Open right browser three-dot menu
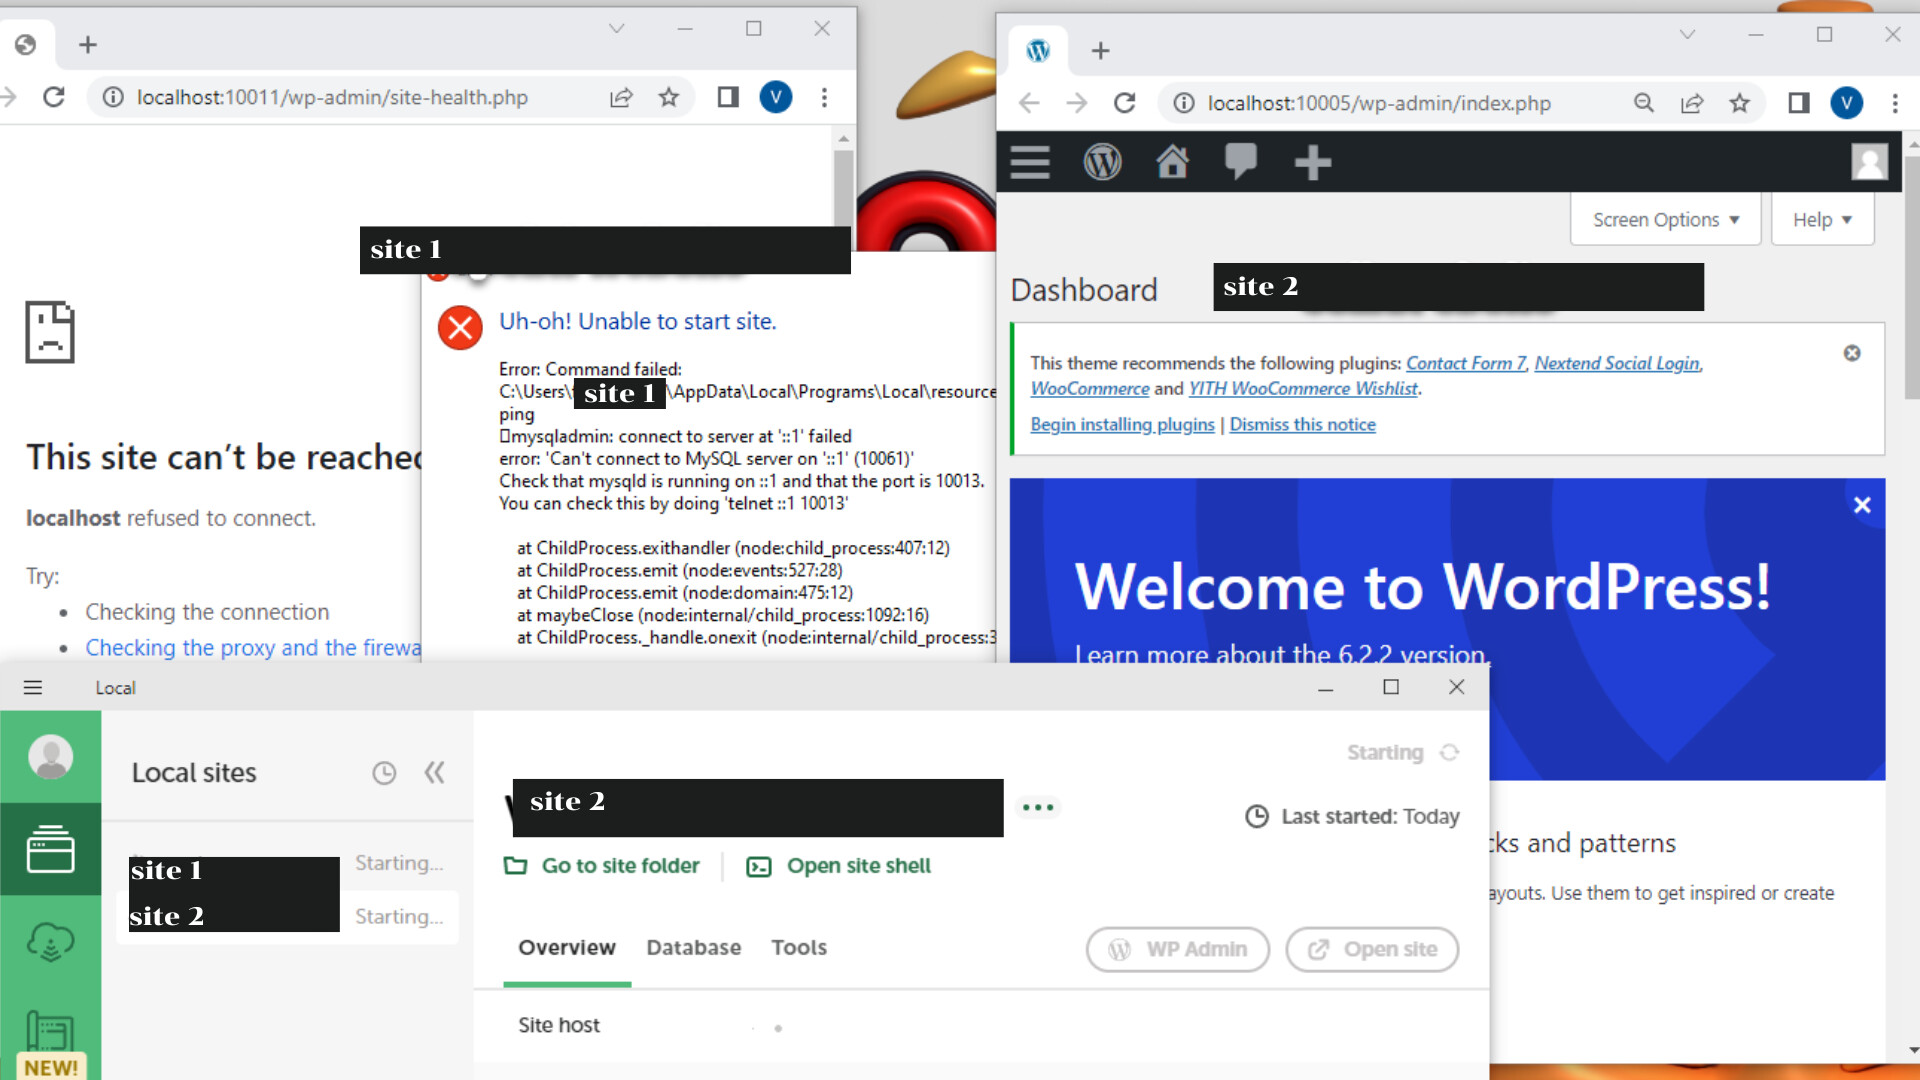The width and height of the screenshot is (1920, 1080). click(1895, 103)
